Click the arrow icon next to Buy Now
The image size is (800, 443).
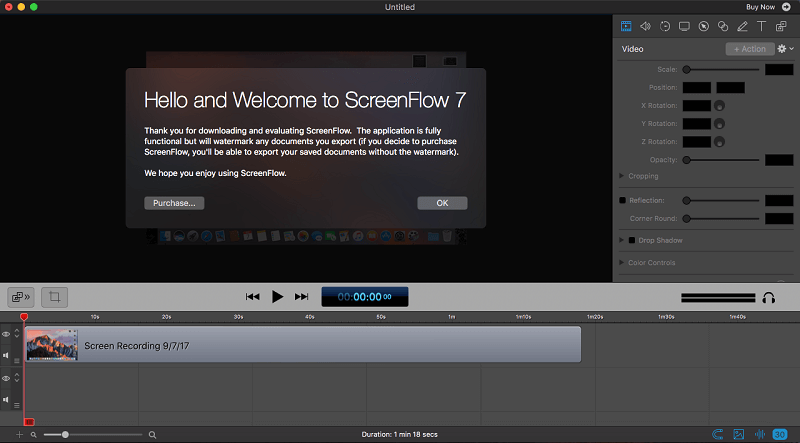[786, 7]
